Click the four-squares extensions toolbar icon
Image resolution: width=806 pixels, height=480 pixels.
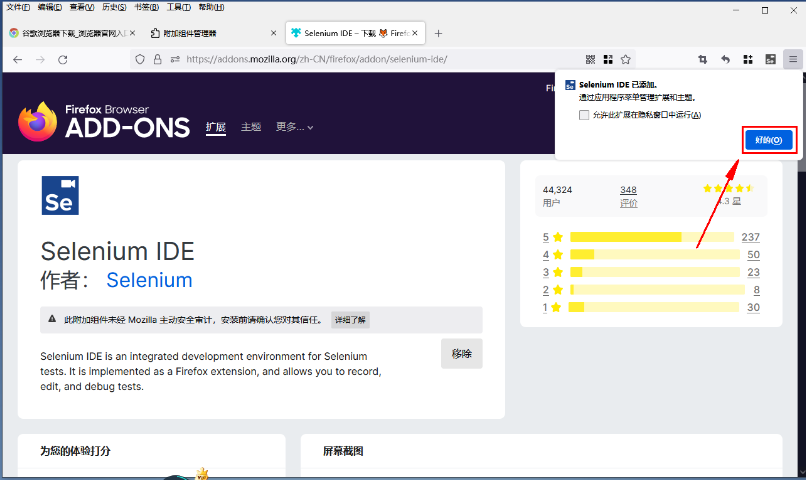coord(748,60)
